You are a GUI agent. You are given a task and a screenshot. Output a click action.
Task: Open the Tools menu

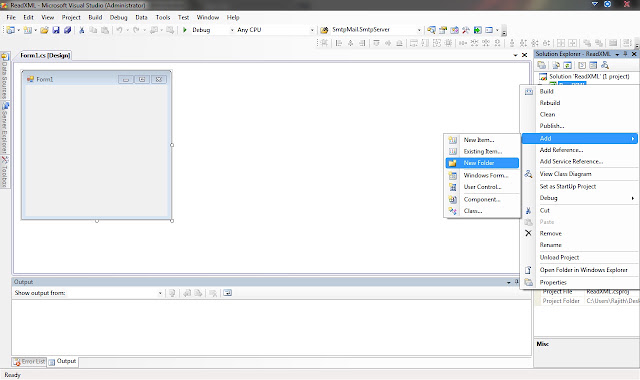click(x=162, y=18)
